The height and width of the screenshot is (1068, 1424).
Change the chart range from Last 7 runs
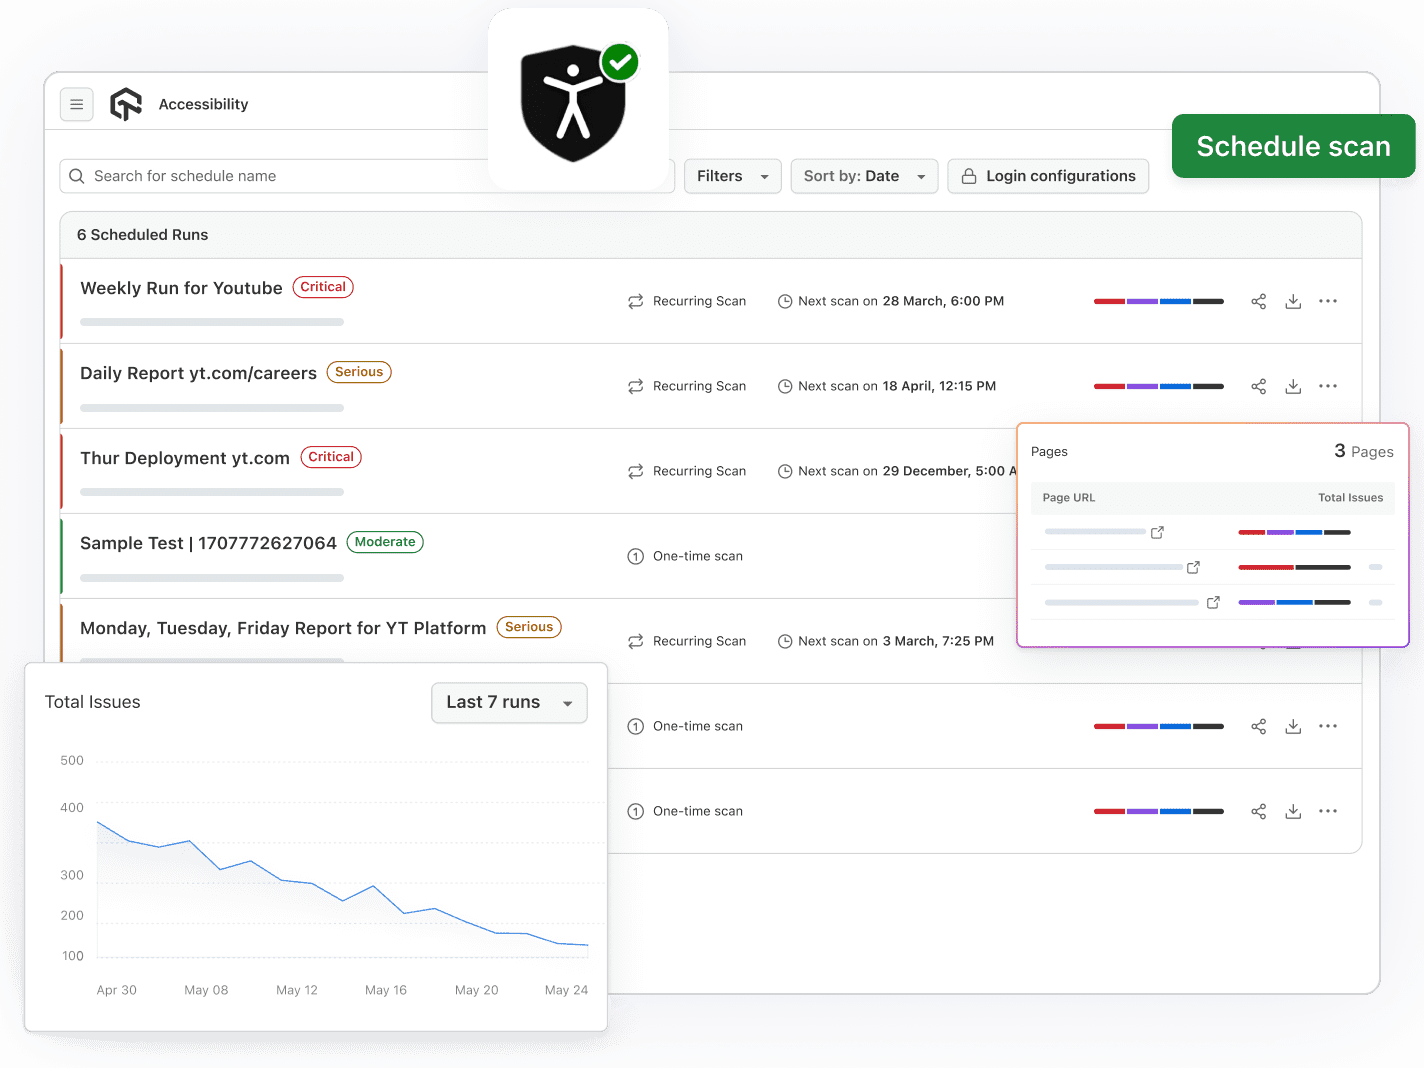point(509,702)
